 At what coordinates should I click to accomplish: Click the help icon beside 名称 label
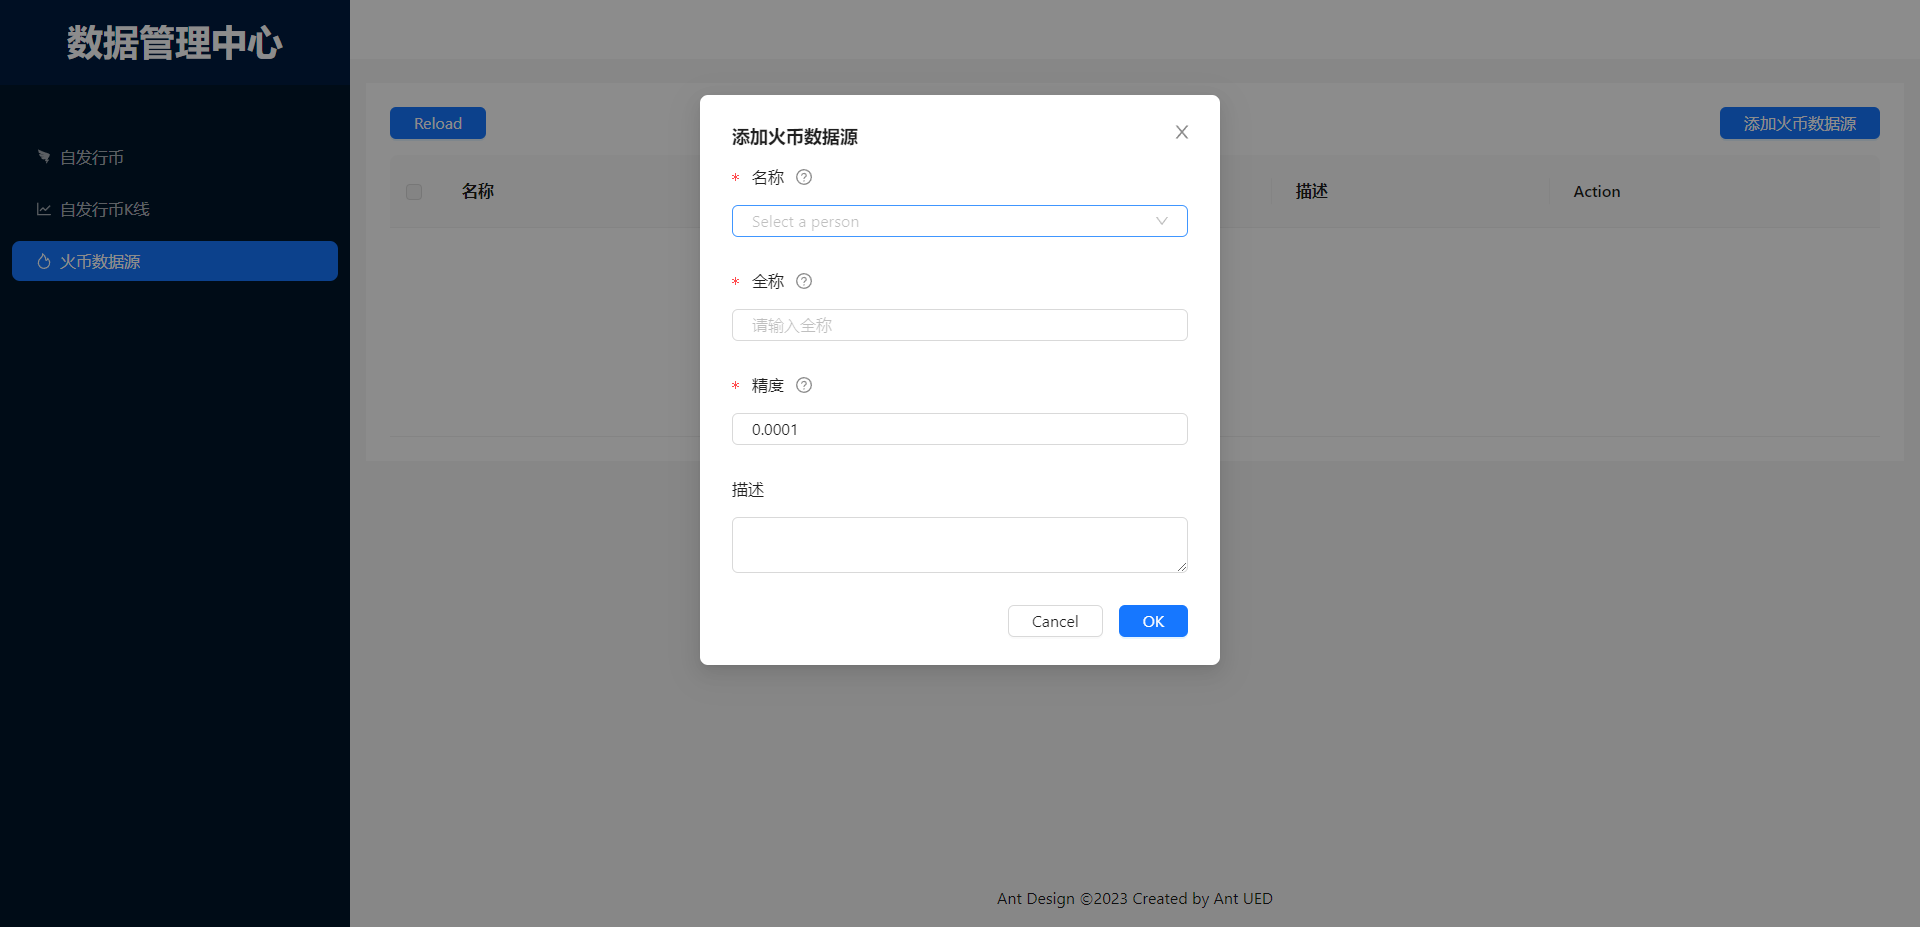(x=804, y=177)
